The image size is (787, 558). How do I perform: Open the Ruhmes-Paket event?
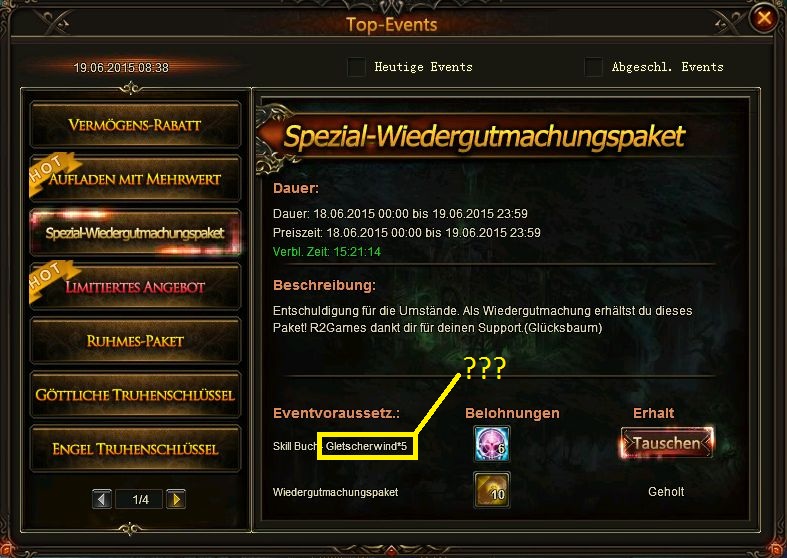coord(135,341)
